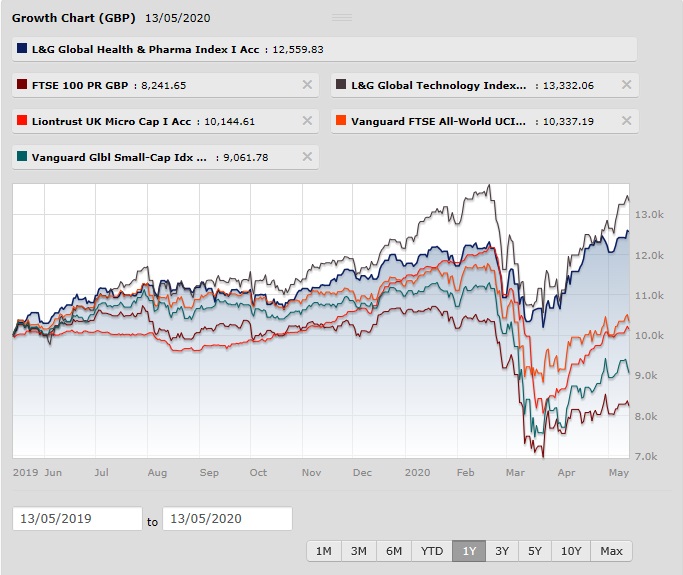
Task: Show the 10Y time range
Action: 571,551
